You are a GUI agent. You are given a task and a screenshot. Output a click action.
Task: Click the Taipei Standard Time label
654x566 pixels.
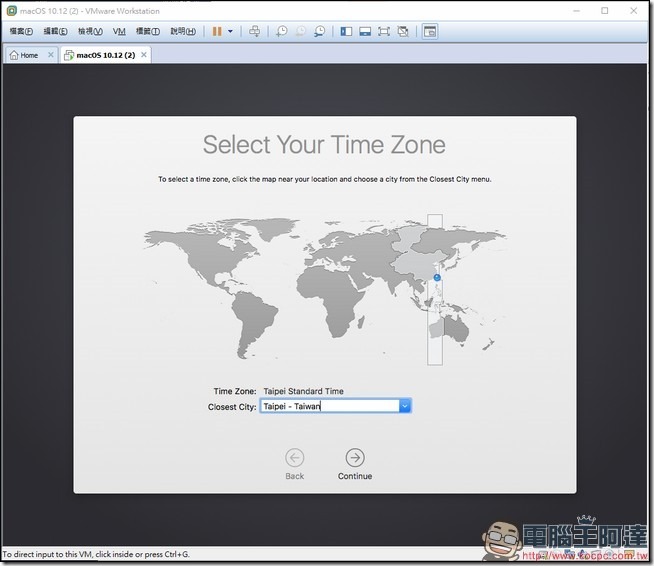click(x=303, y=391)
